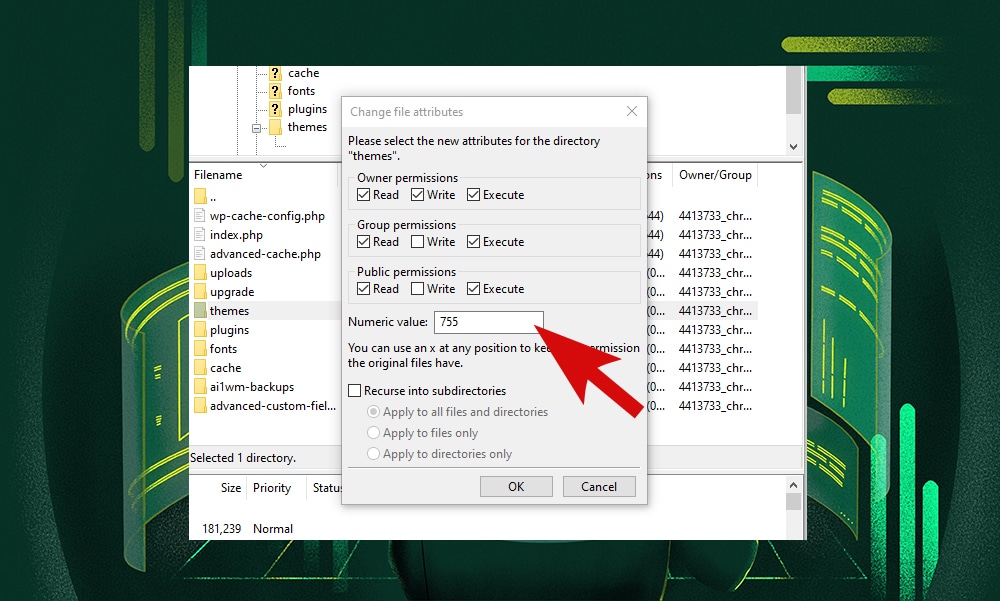Screen dimensions: 1000x601
Task: Collapse the themes branch in the tree
Action: [257, 127]
